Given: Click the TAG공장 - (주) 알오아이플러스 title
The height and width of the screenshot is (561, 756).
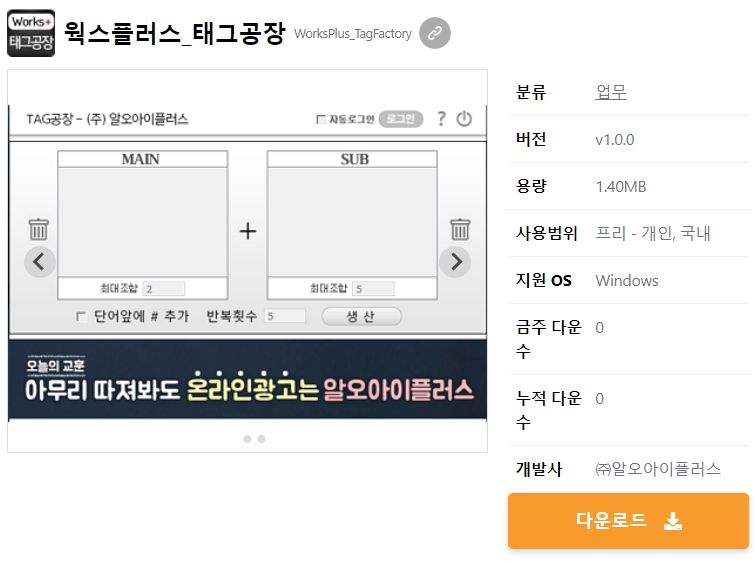Looking at the screenshot, I should point(107,119).
